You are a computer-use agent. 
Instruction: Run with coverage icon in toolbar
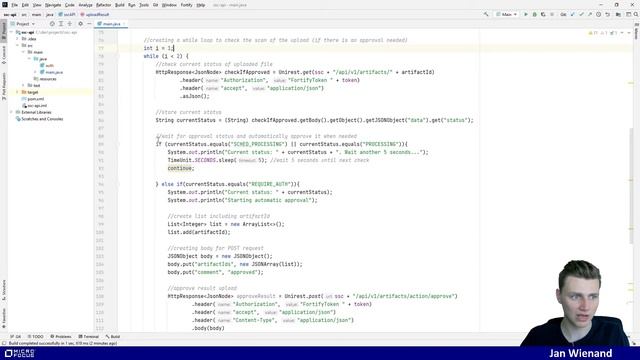point(543,14)
